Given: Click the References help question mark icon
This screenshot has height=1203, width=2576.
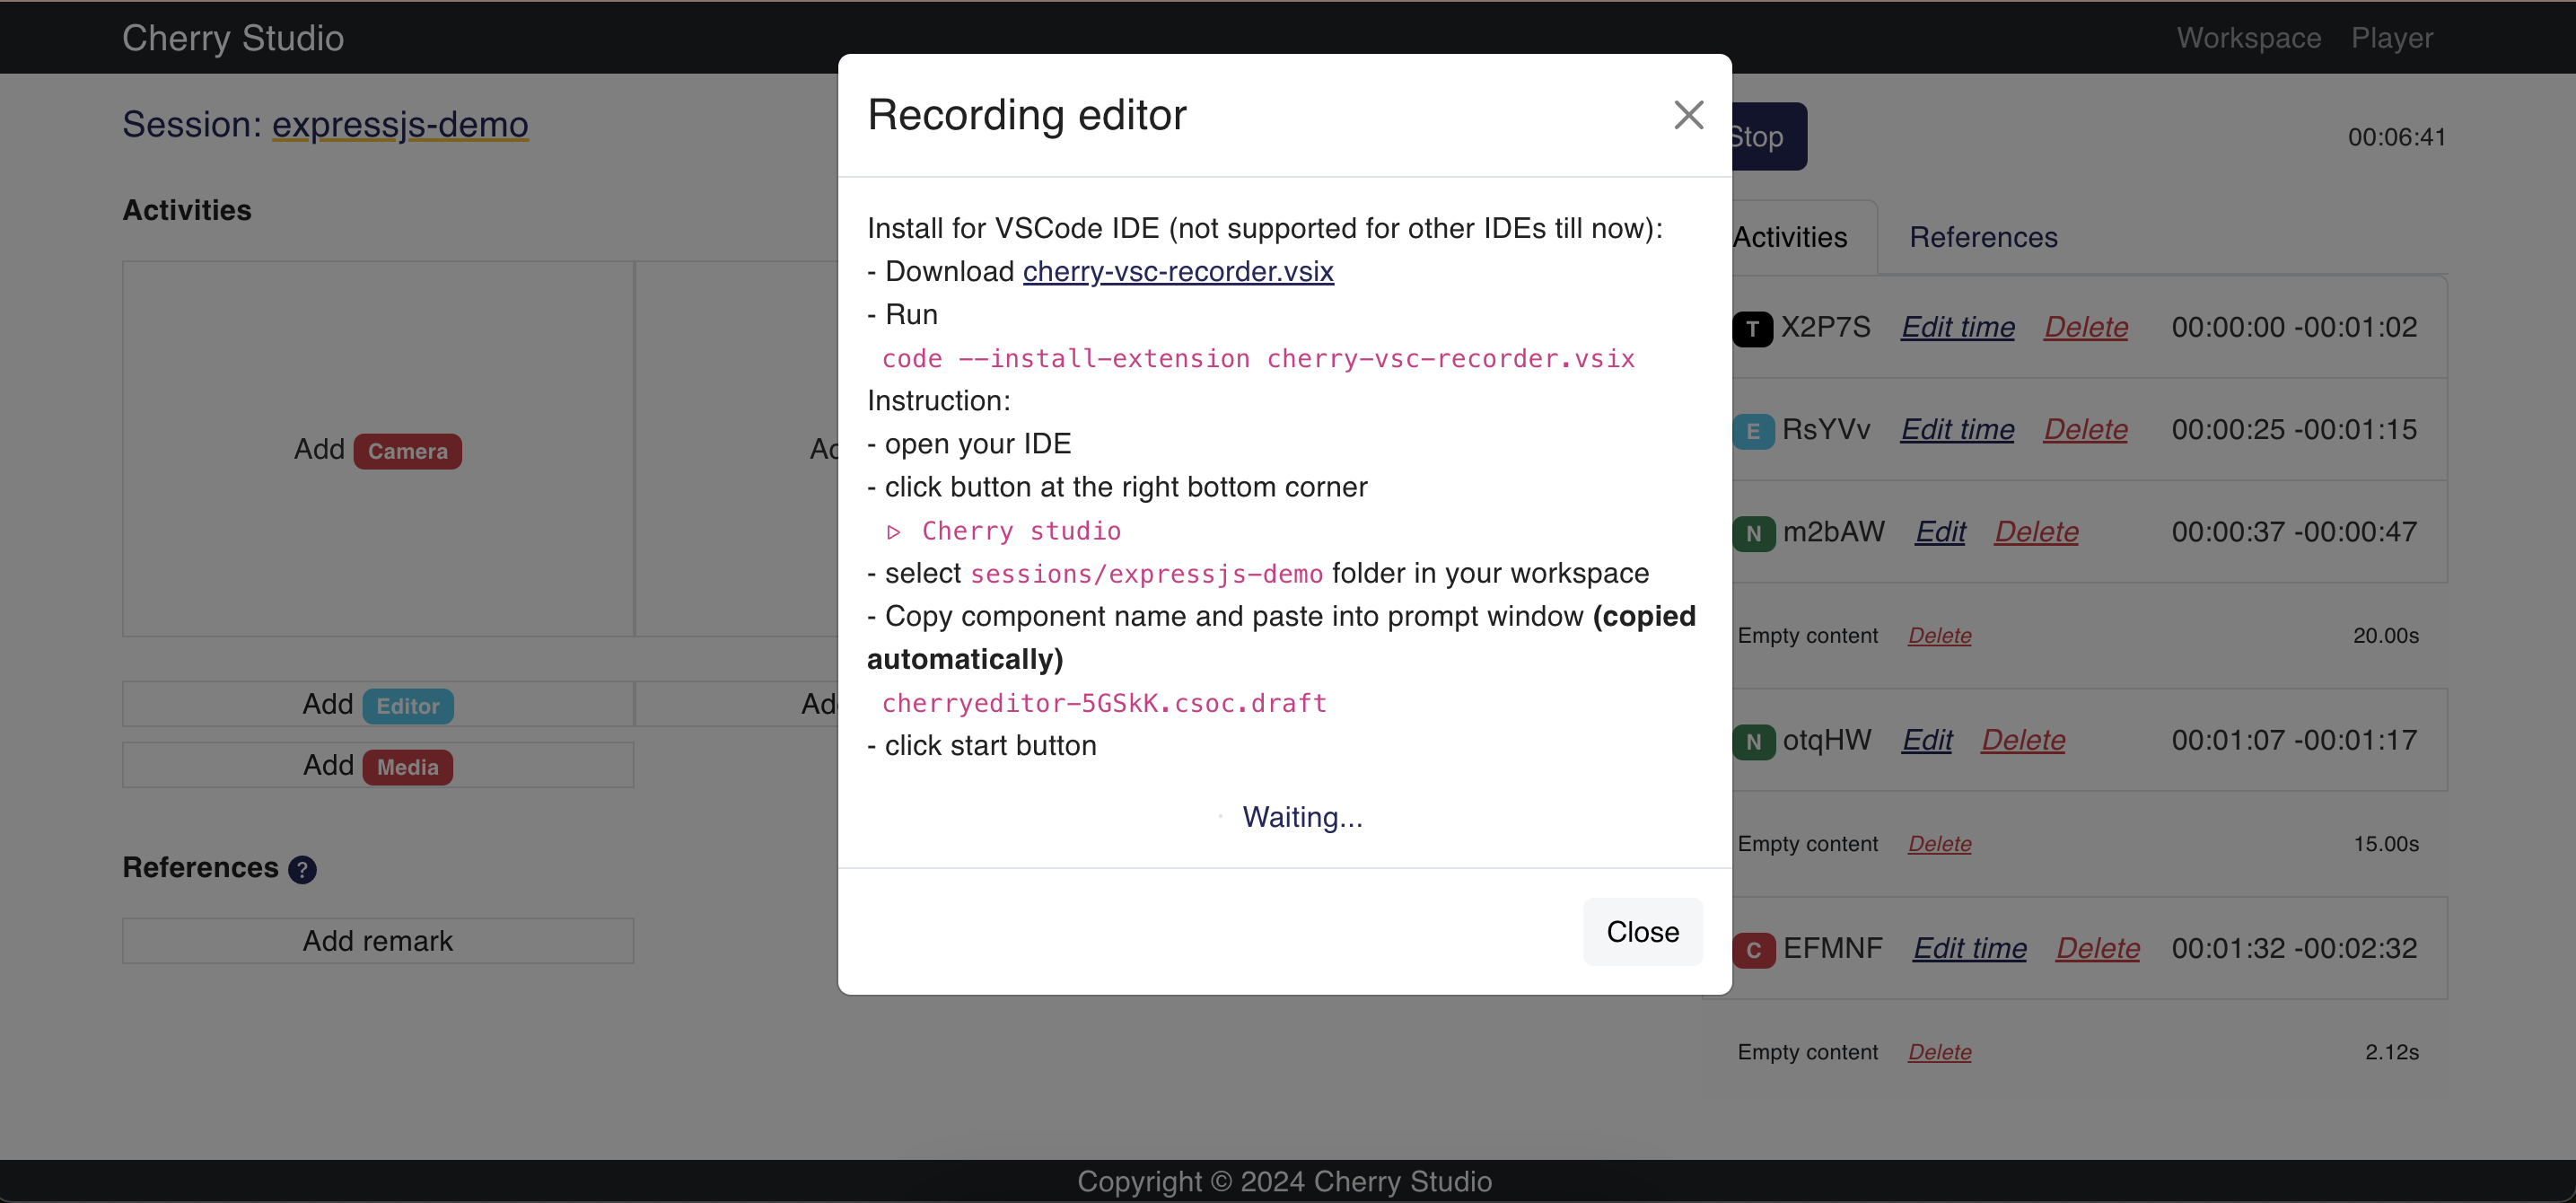Looking at the screenshot, I should (302, 869).
